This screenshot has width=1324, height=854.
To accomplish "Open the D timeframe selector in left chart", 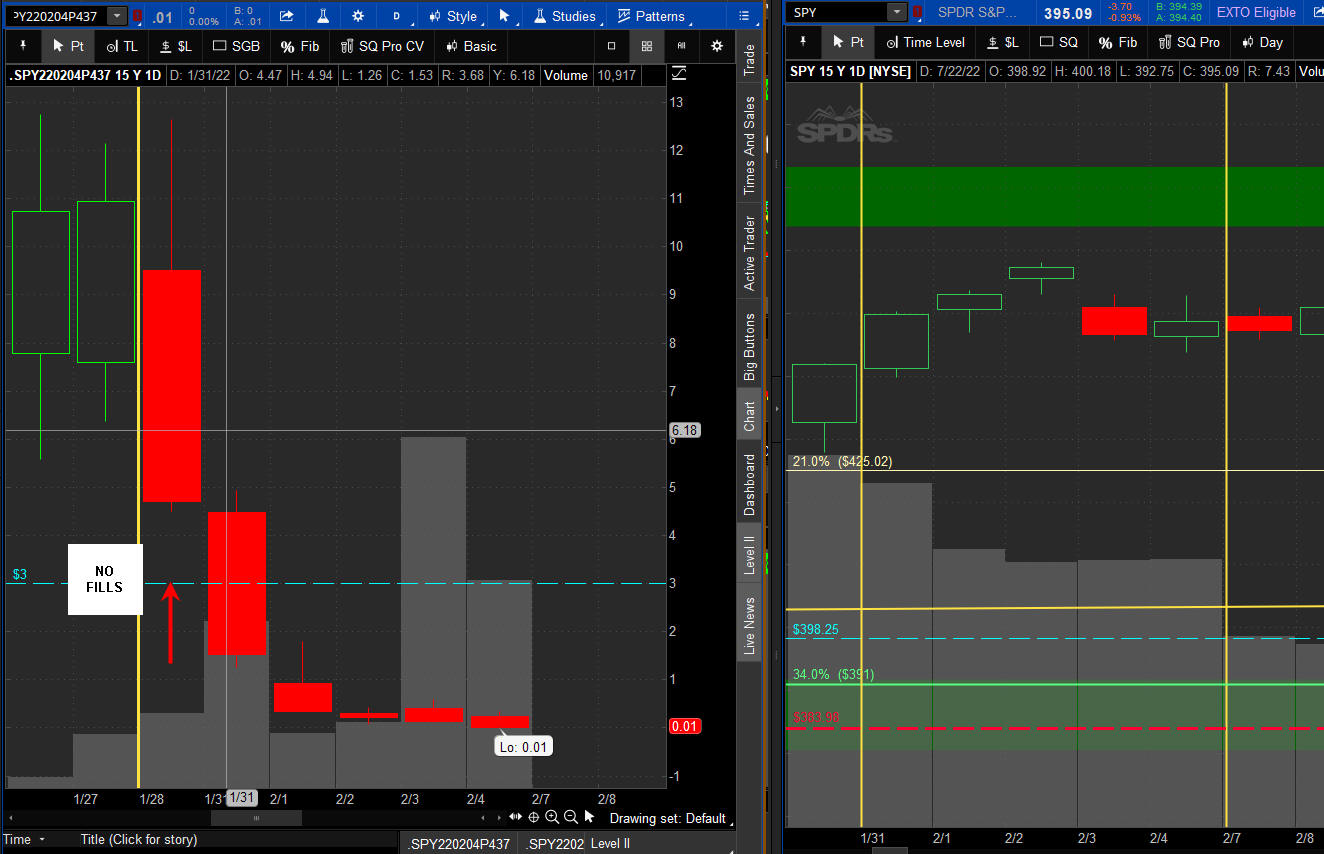I will pos(396,16).
